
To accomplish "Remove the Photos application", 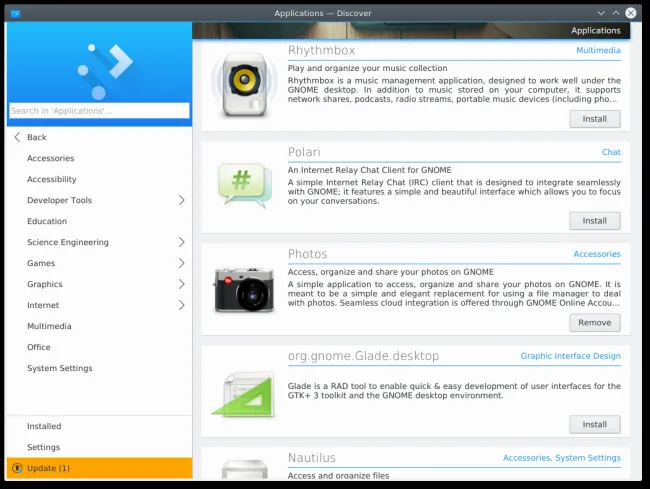I will 594,323.
